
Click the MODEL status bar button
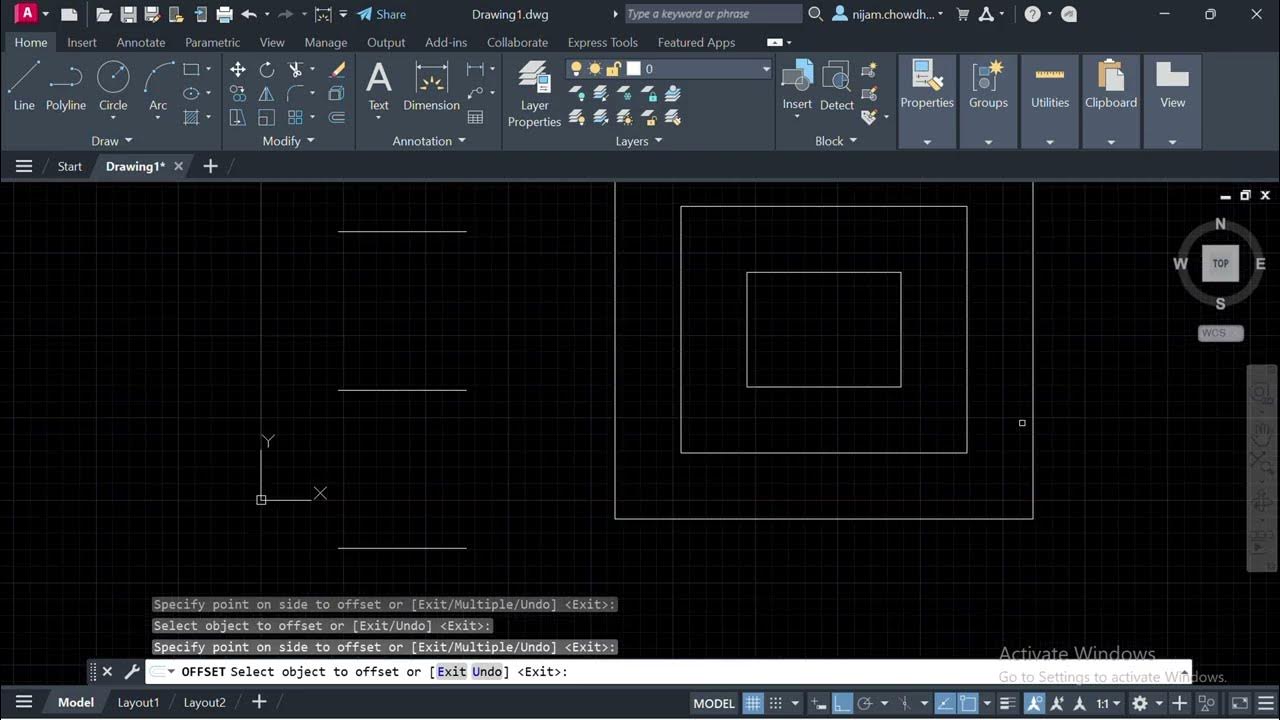point(714,703)
